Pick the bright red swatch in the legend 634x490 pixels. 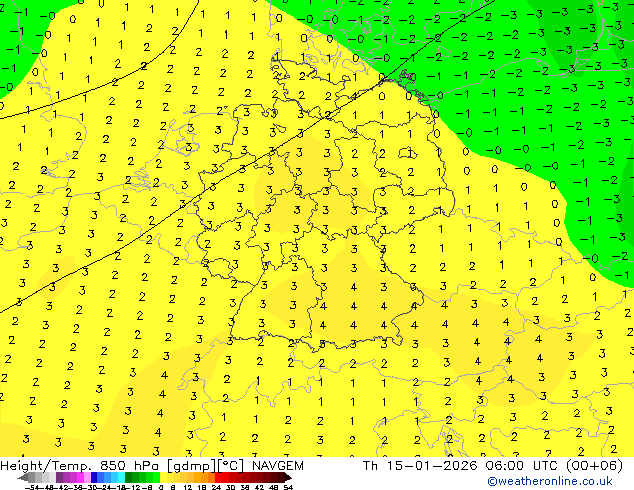(x=218, y=477)
